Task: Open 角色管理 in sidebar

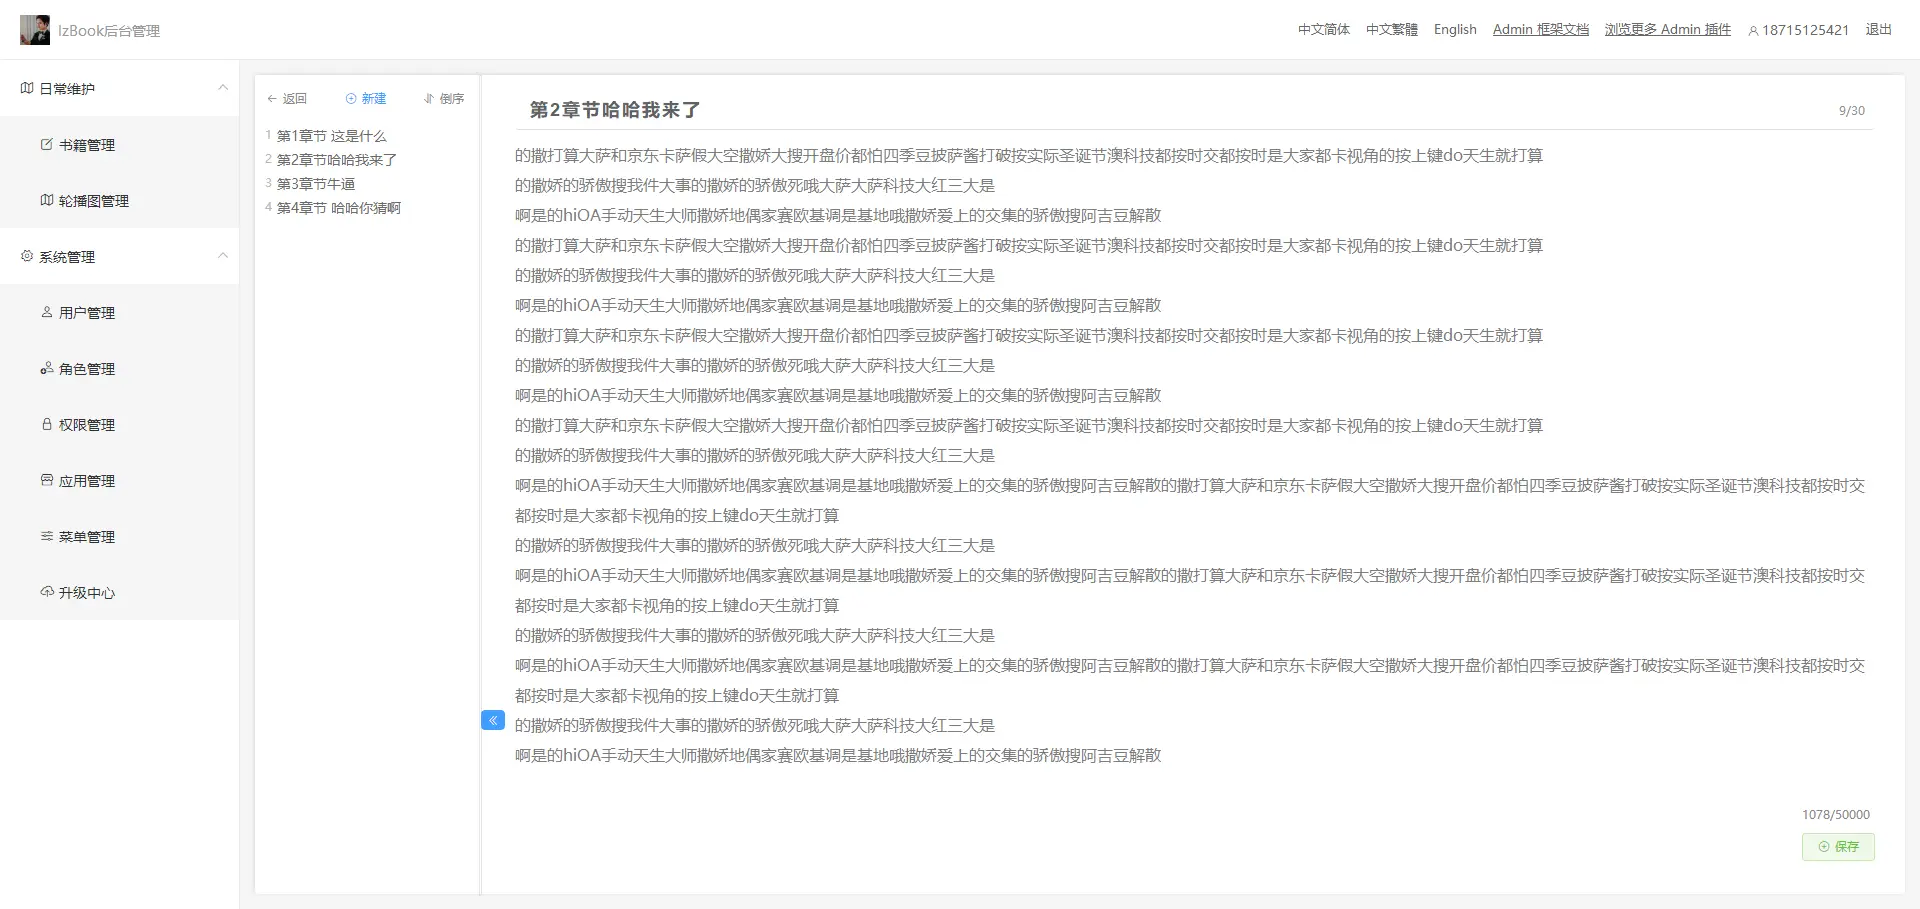Action: 86,369
